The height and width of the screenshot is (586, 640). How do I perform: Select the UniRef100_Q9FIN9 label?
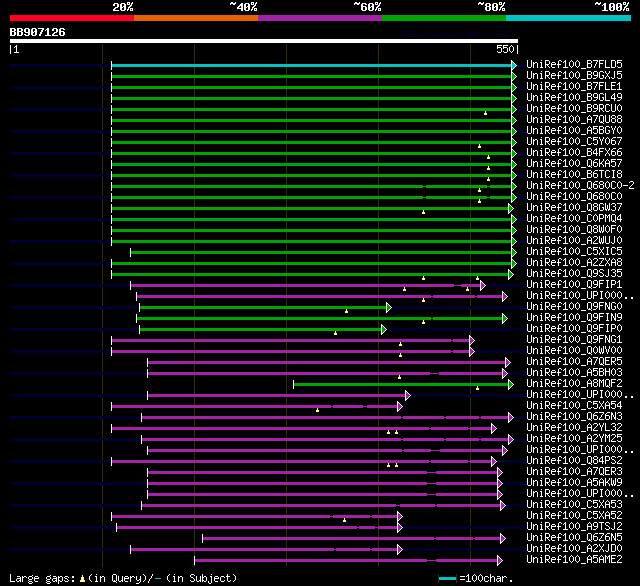(574, 317)
